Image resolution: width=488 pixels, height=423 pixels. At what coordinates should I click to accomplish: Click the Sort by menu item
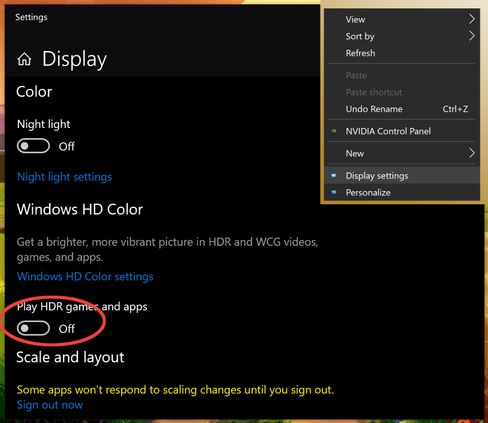[x=402, y=36]
